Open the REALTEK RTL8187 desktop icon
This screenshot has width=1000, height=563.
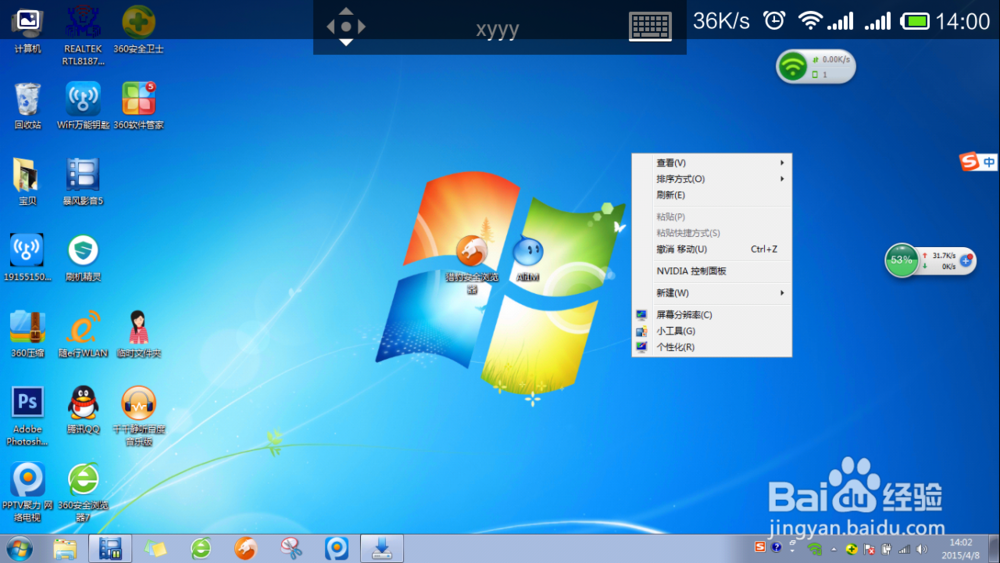tap(83, 35)
